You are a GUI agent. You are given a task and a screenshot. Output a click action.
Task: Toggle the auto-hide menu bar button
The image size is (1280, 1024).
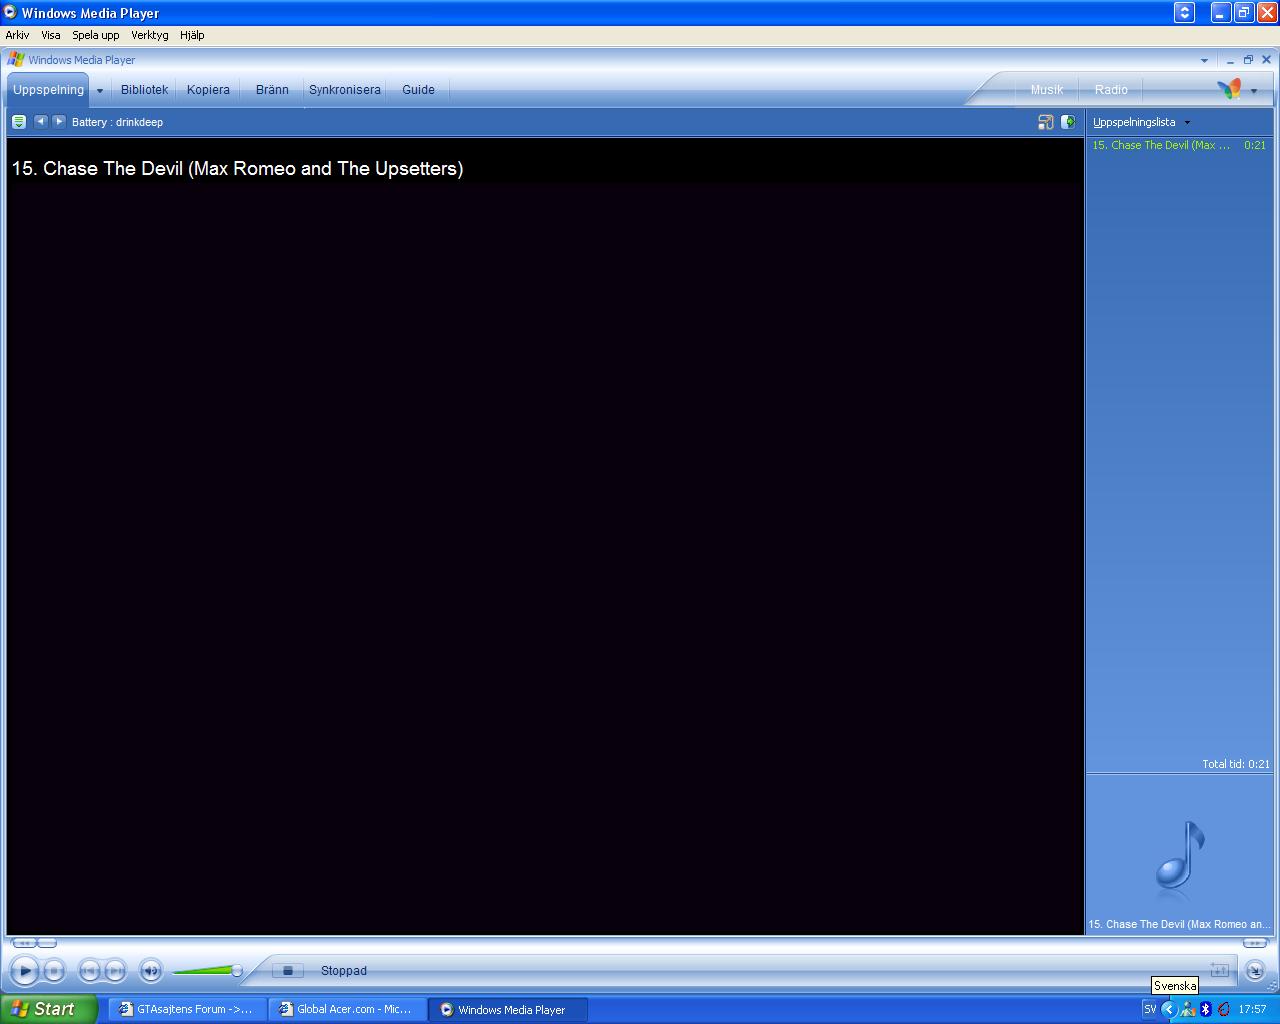(1184, 12)
